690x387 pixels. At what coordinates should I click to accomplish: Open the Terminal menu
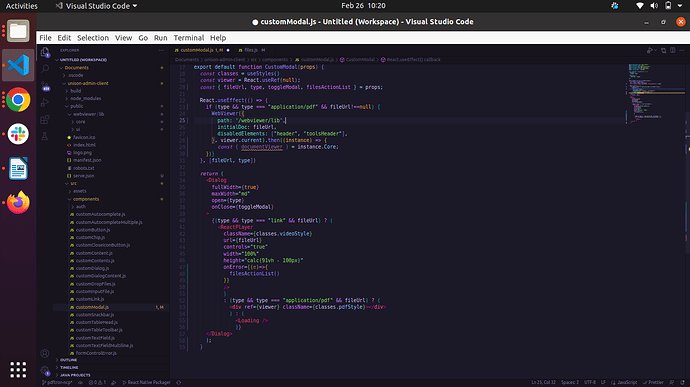[x=189, y=38]
